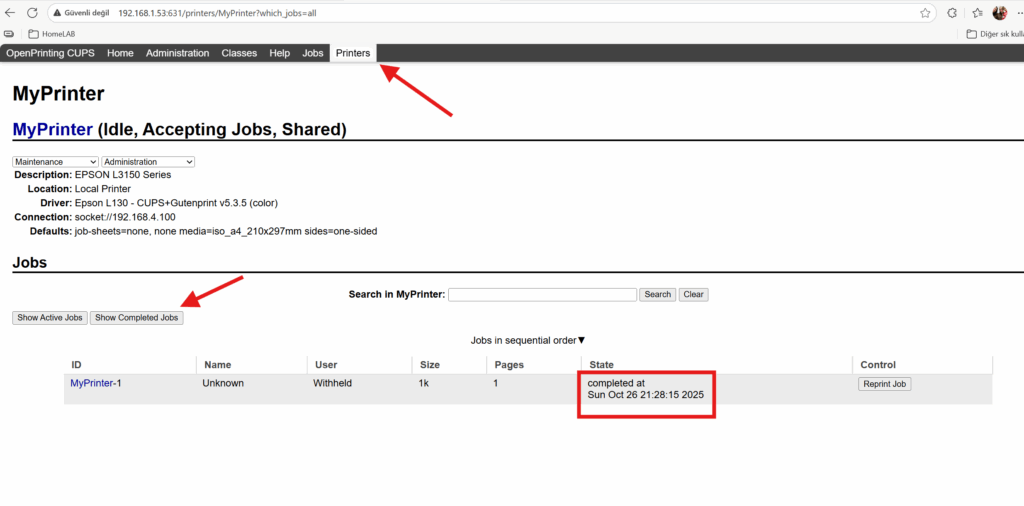1024x506 pixels.
Task: Open the browser extensions puzzle icon
Action: (951, 13)
